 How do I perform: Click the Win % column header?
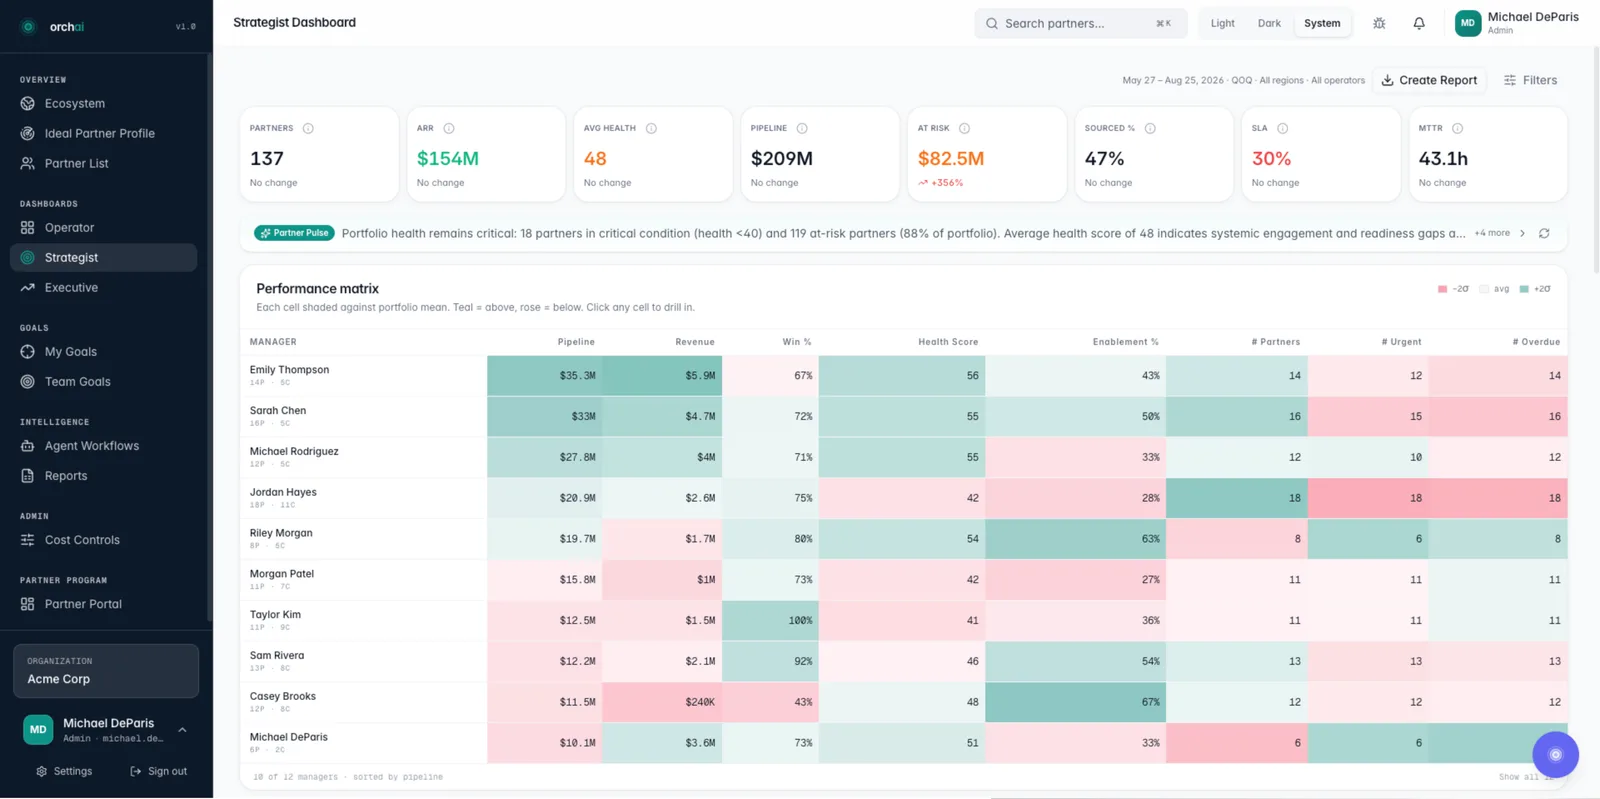click(797, 342)
